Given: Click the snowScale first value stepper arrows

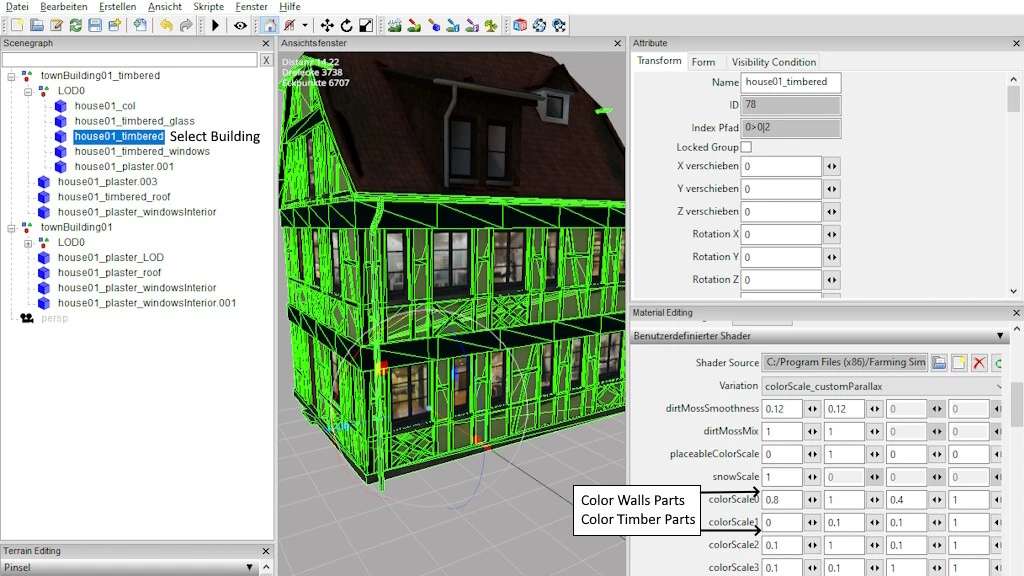Looking at the screenshot, I should pos(812,477).
